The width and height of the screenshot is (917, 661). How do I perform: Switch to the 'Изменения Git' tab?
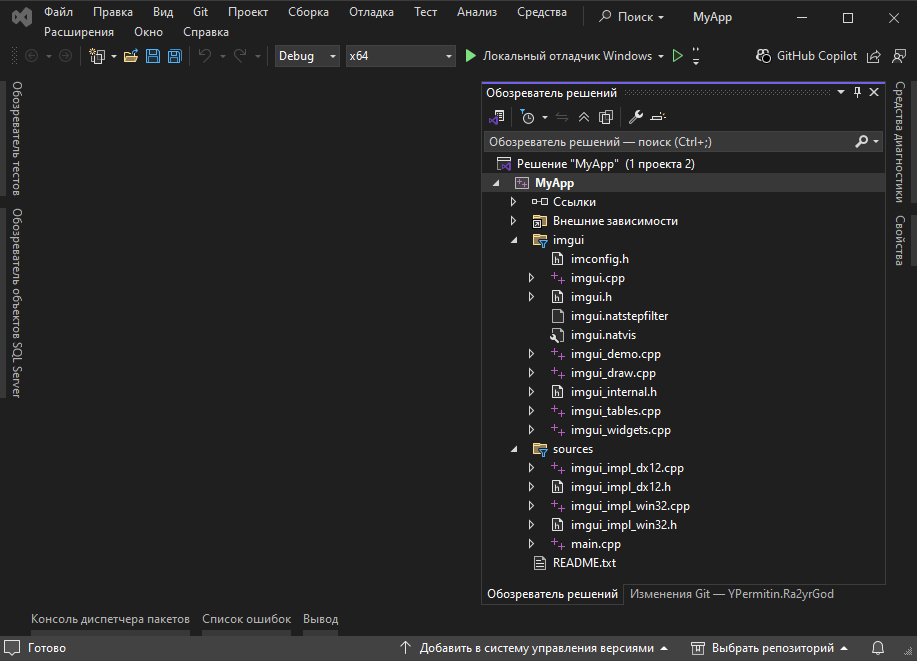tap(732, 594)
